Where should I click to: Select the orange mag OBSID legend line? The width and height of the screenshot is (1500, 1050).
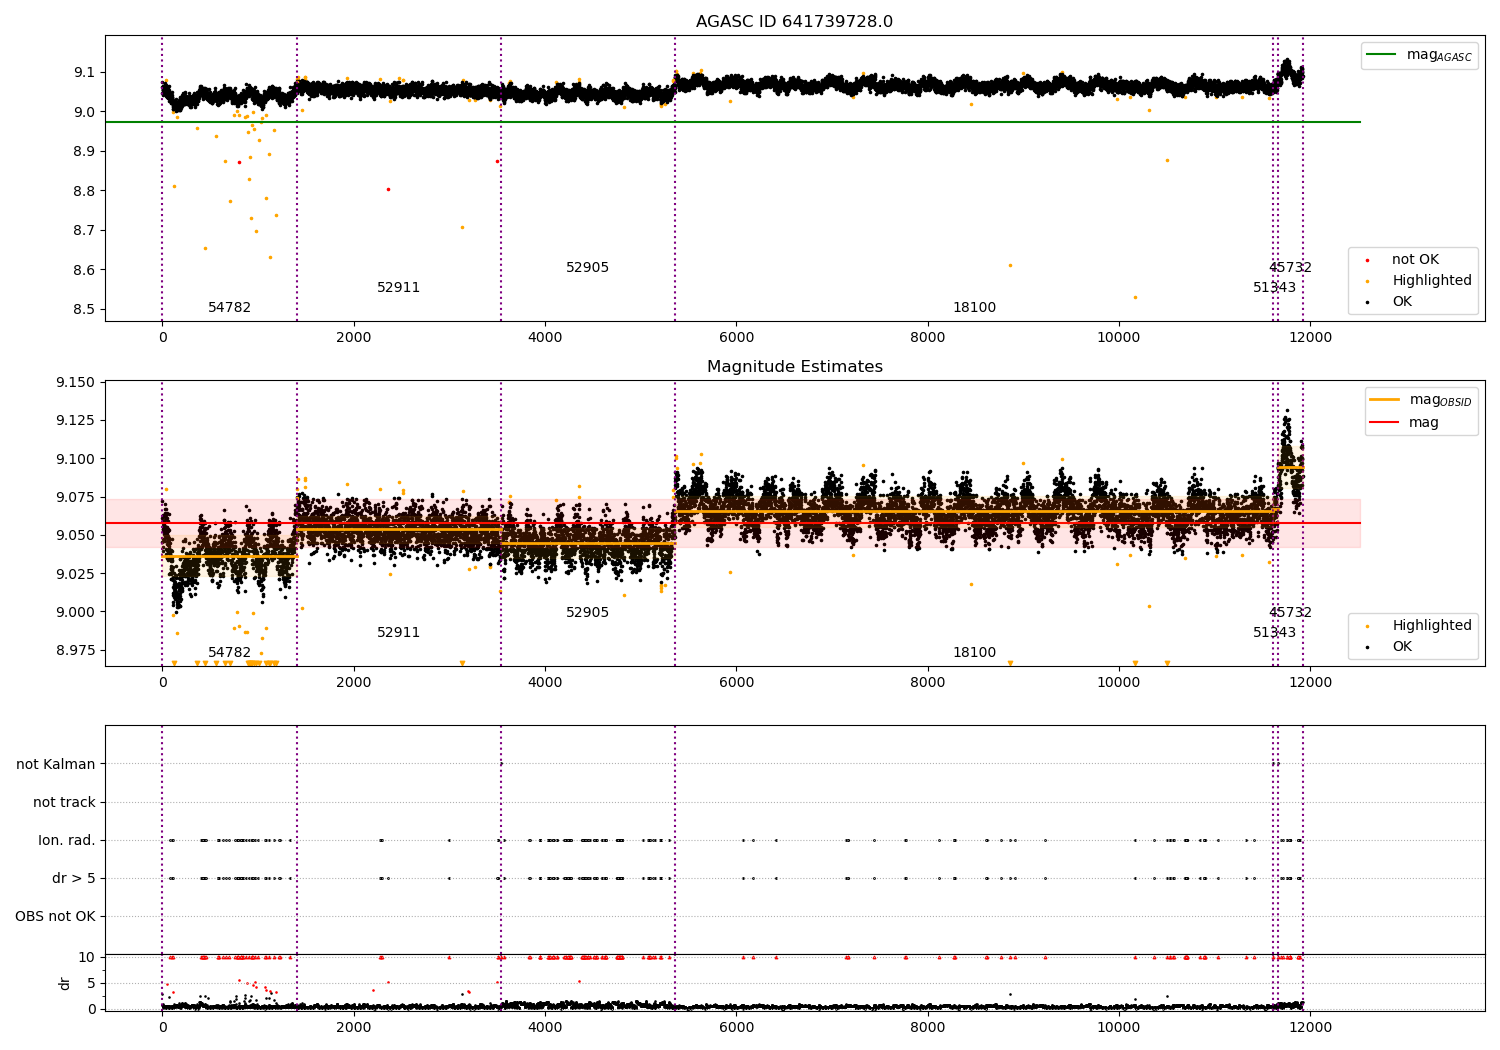[1420, 400]
